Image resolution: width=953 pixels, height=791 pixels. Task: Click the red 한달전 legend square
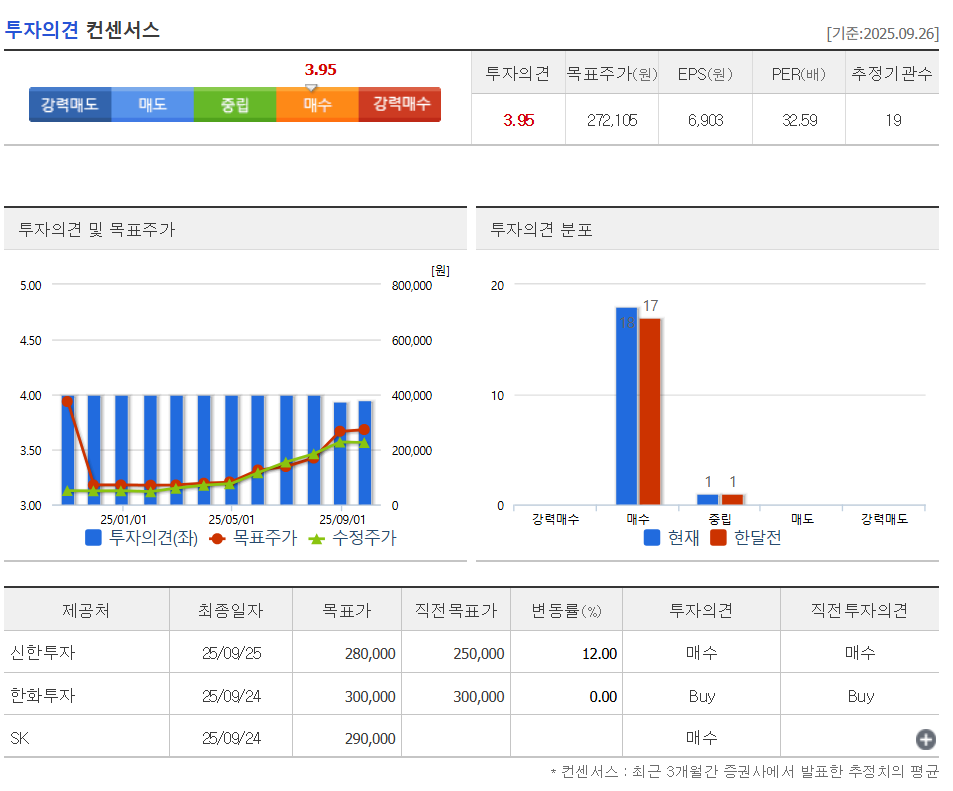coord(718,537)
